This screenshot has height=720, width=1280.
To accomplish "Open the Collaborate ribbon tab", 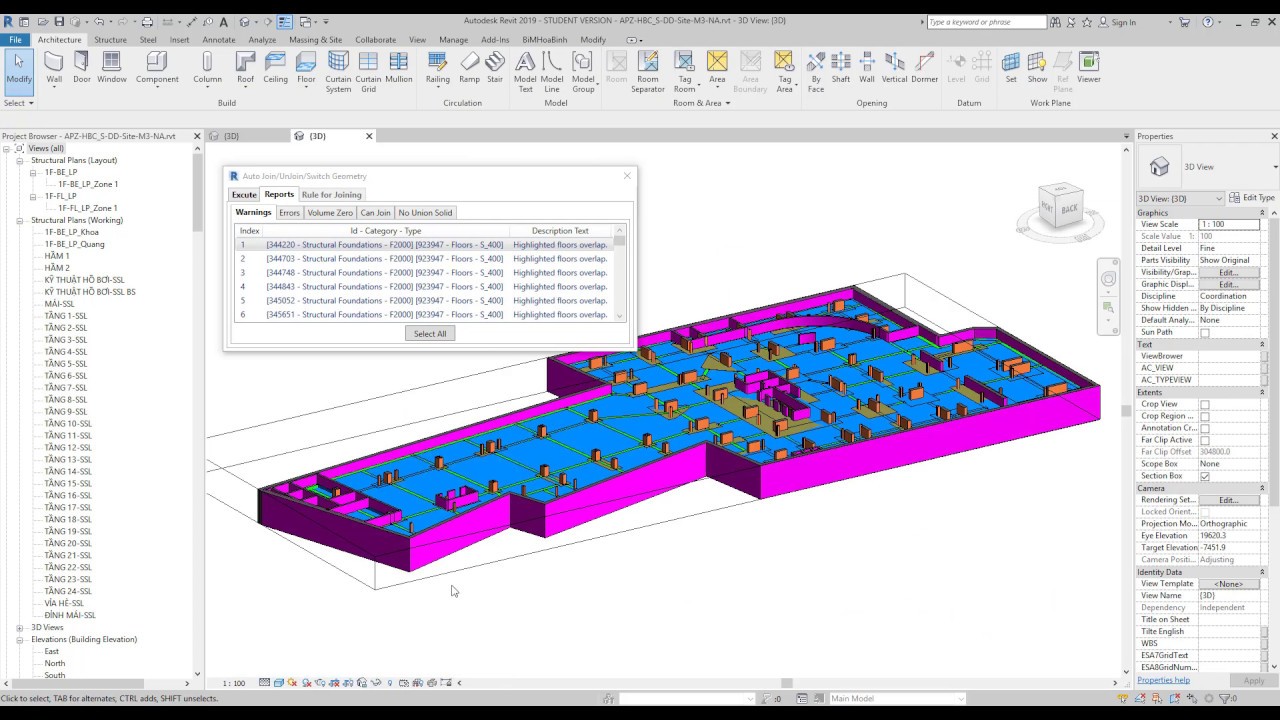I will (x=375, y=40).
